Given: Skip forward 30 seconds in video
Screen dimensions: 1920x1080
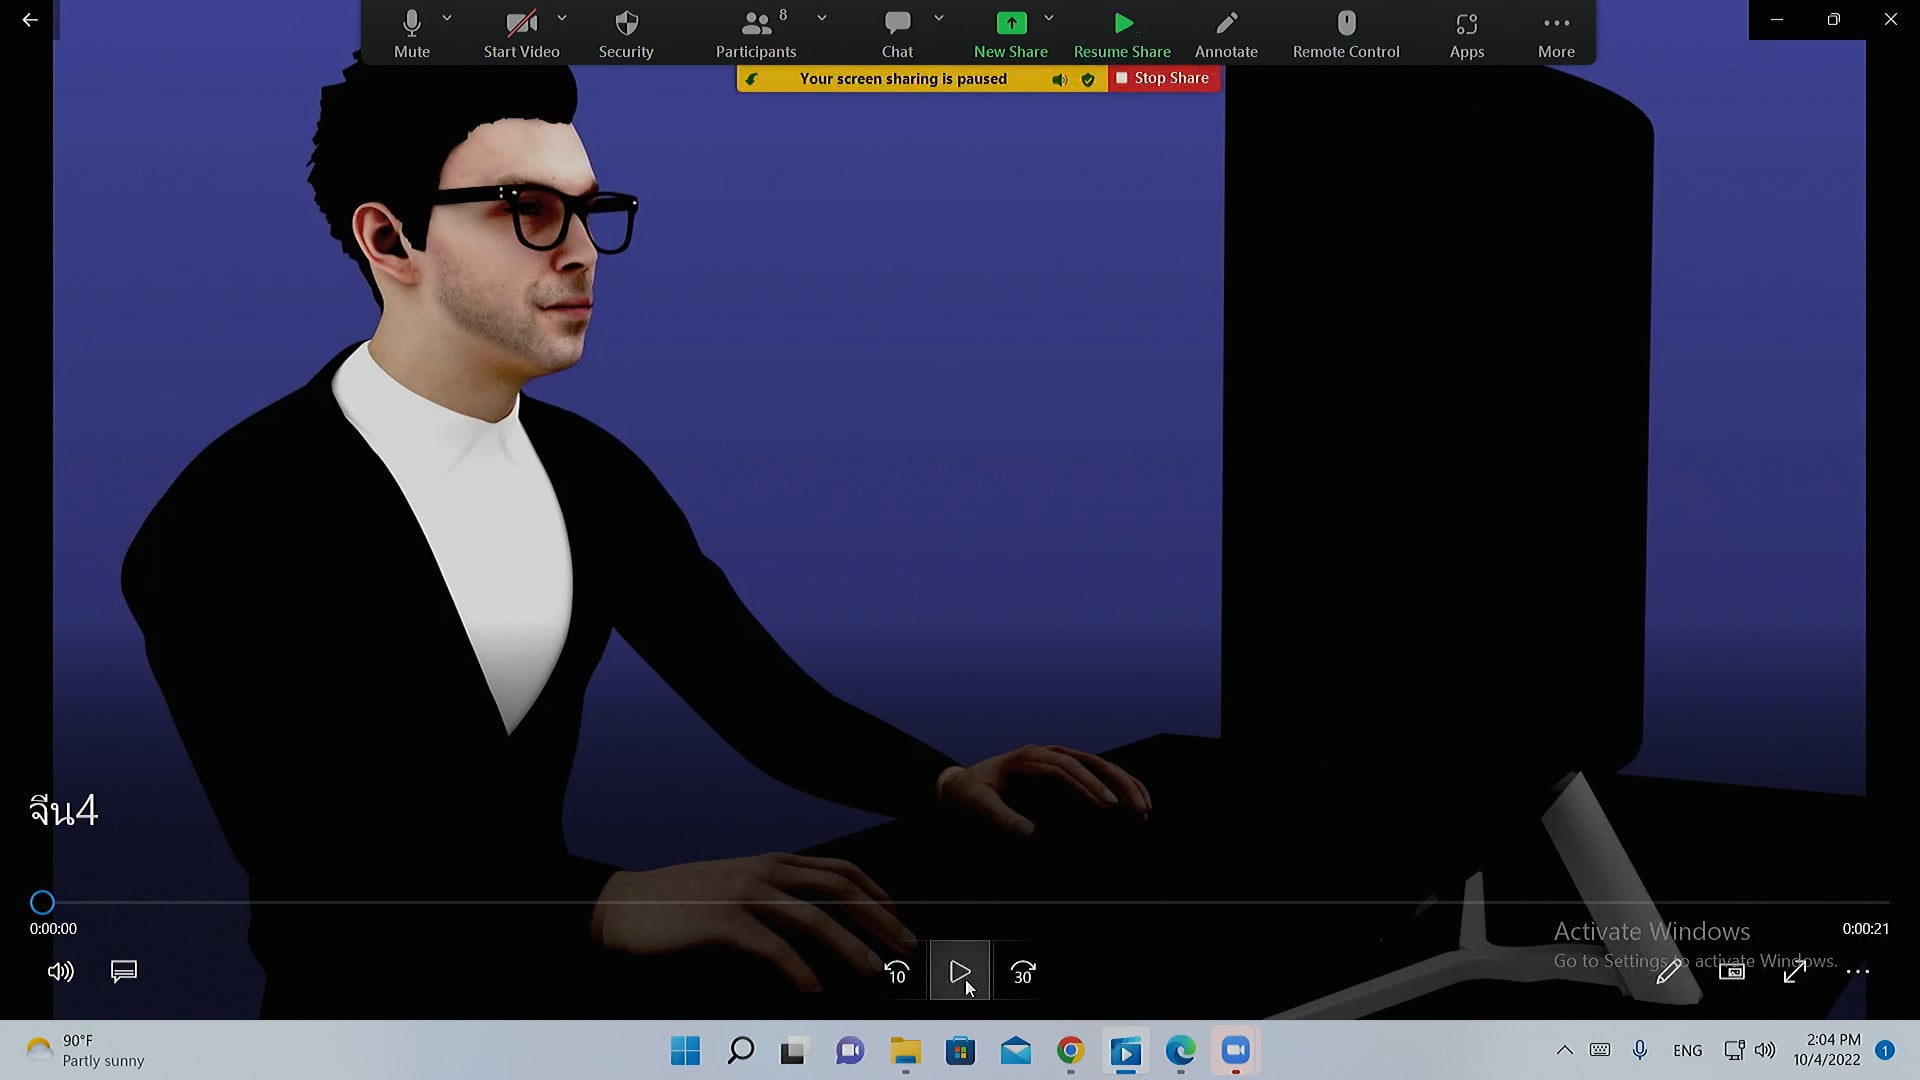Looking at the screenshot, I should (1023, 972).
